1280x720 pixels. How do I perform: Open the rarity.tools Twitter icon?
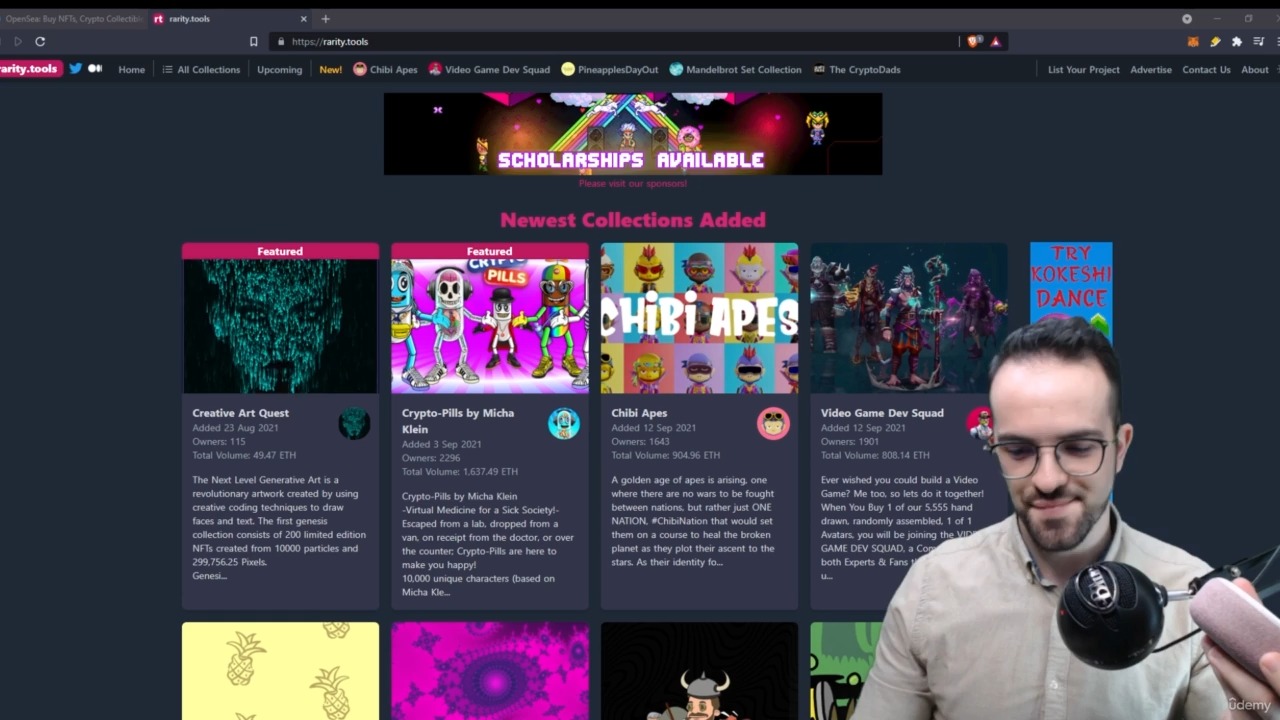(75, 68)
